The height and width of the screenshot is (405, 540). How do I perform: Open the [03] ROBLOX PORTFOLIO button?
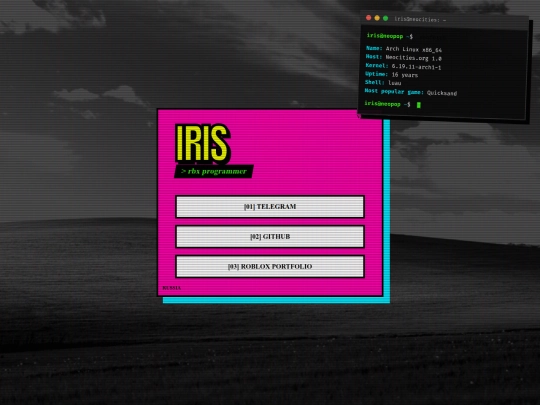(270, 266)
